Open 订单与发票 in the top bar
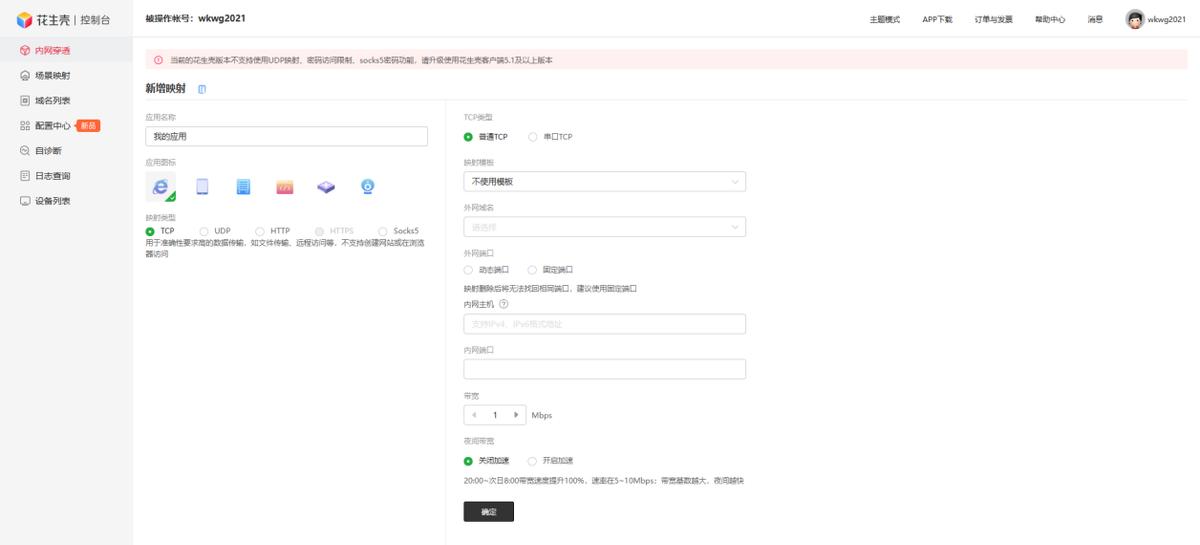The height and width of the screenshot is (545, 1200). pyautogui.click(x=993, y=20)
